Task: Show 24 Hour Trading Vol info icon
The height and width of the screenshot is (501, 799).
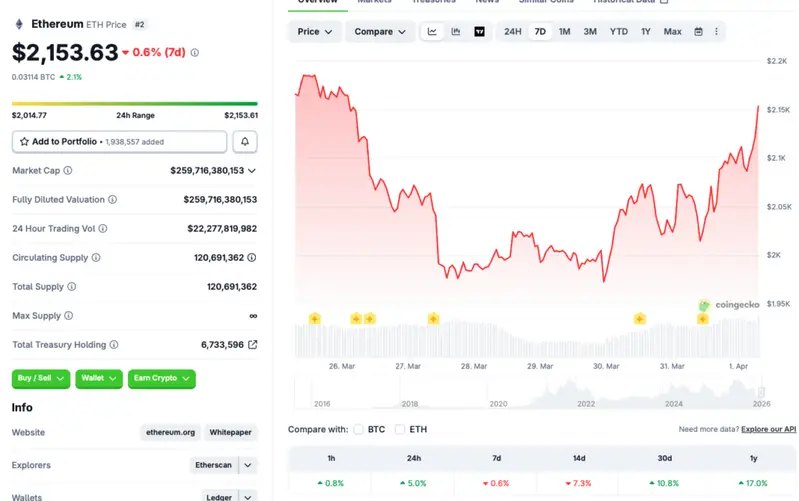Action: click(x=103, y=228)
